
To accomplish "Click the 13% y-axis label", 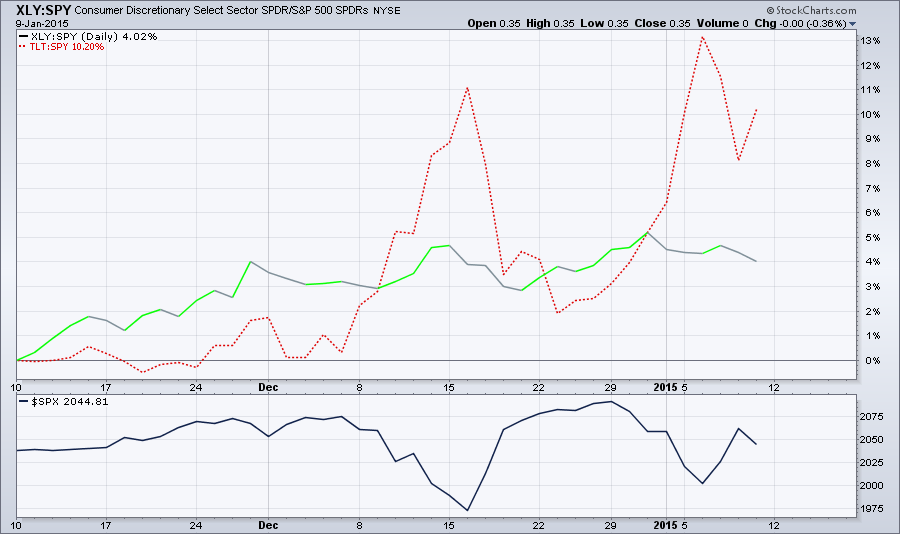I will (870, 41).
